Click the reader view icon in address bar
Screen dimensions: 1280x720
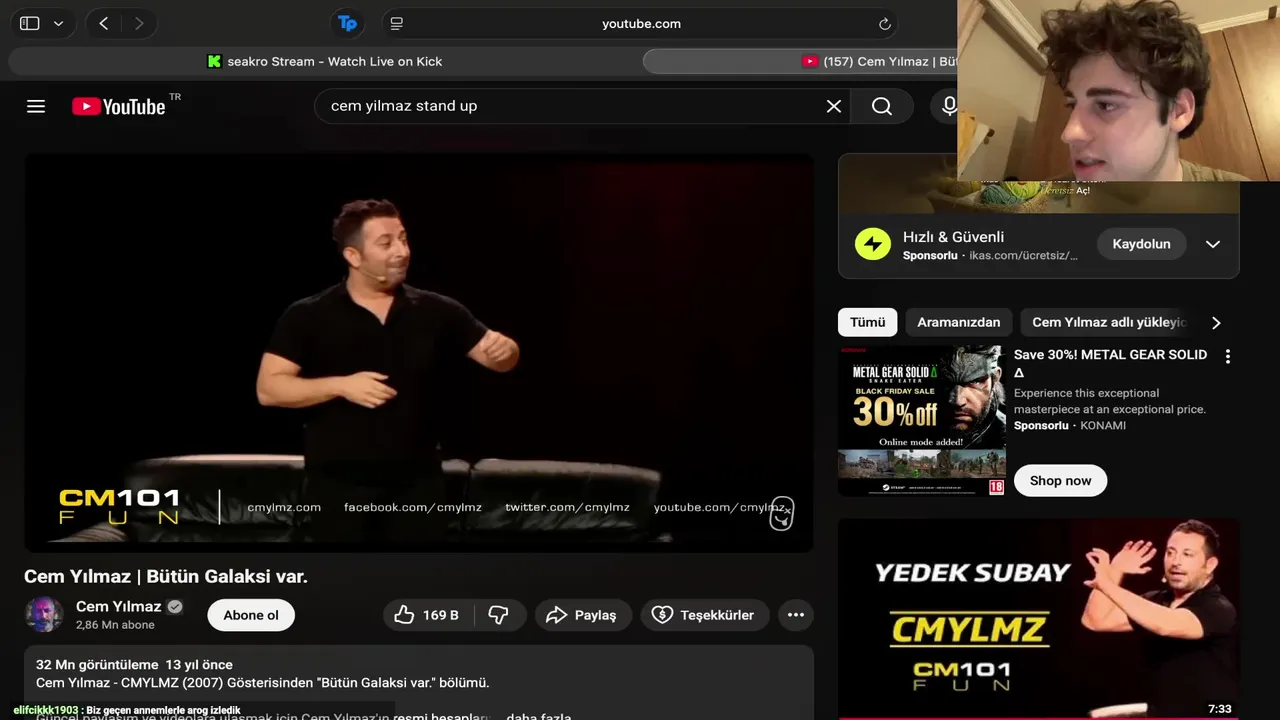pyautogui.click(x=397, y=23)
